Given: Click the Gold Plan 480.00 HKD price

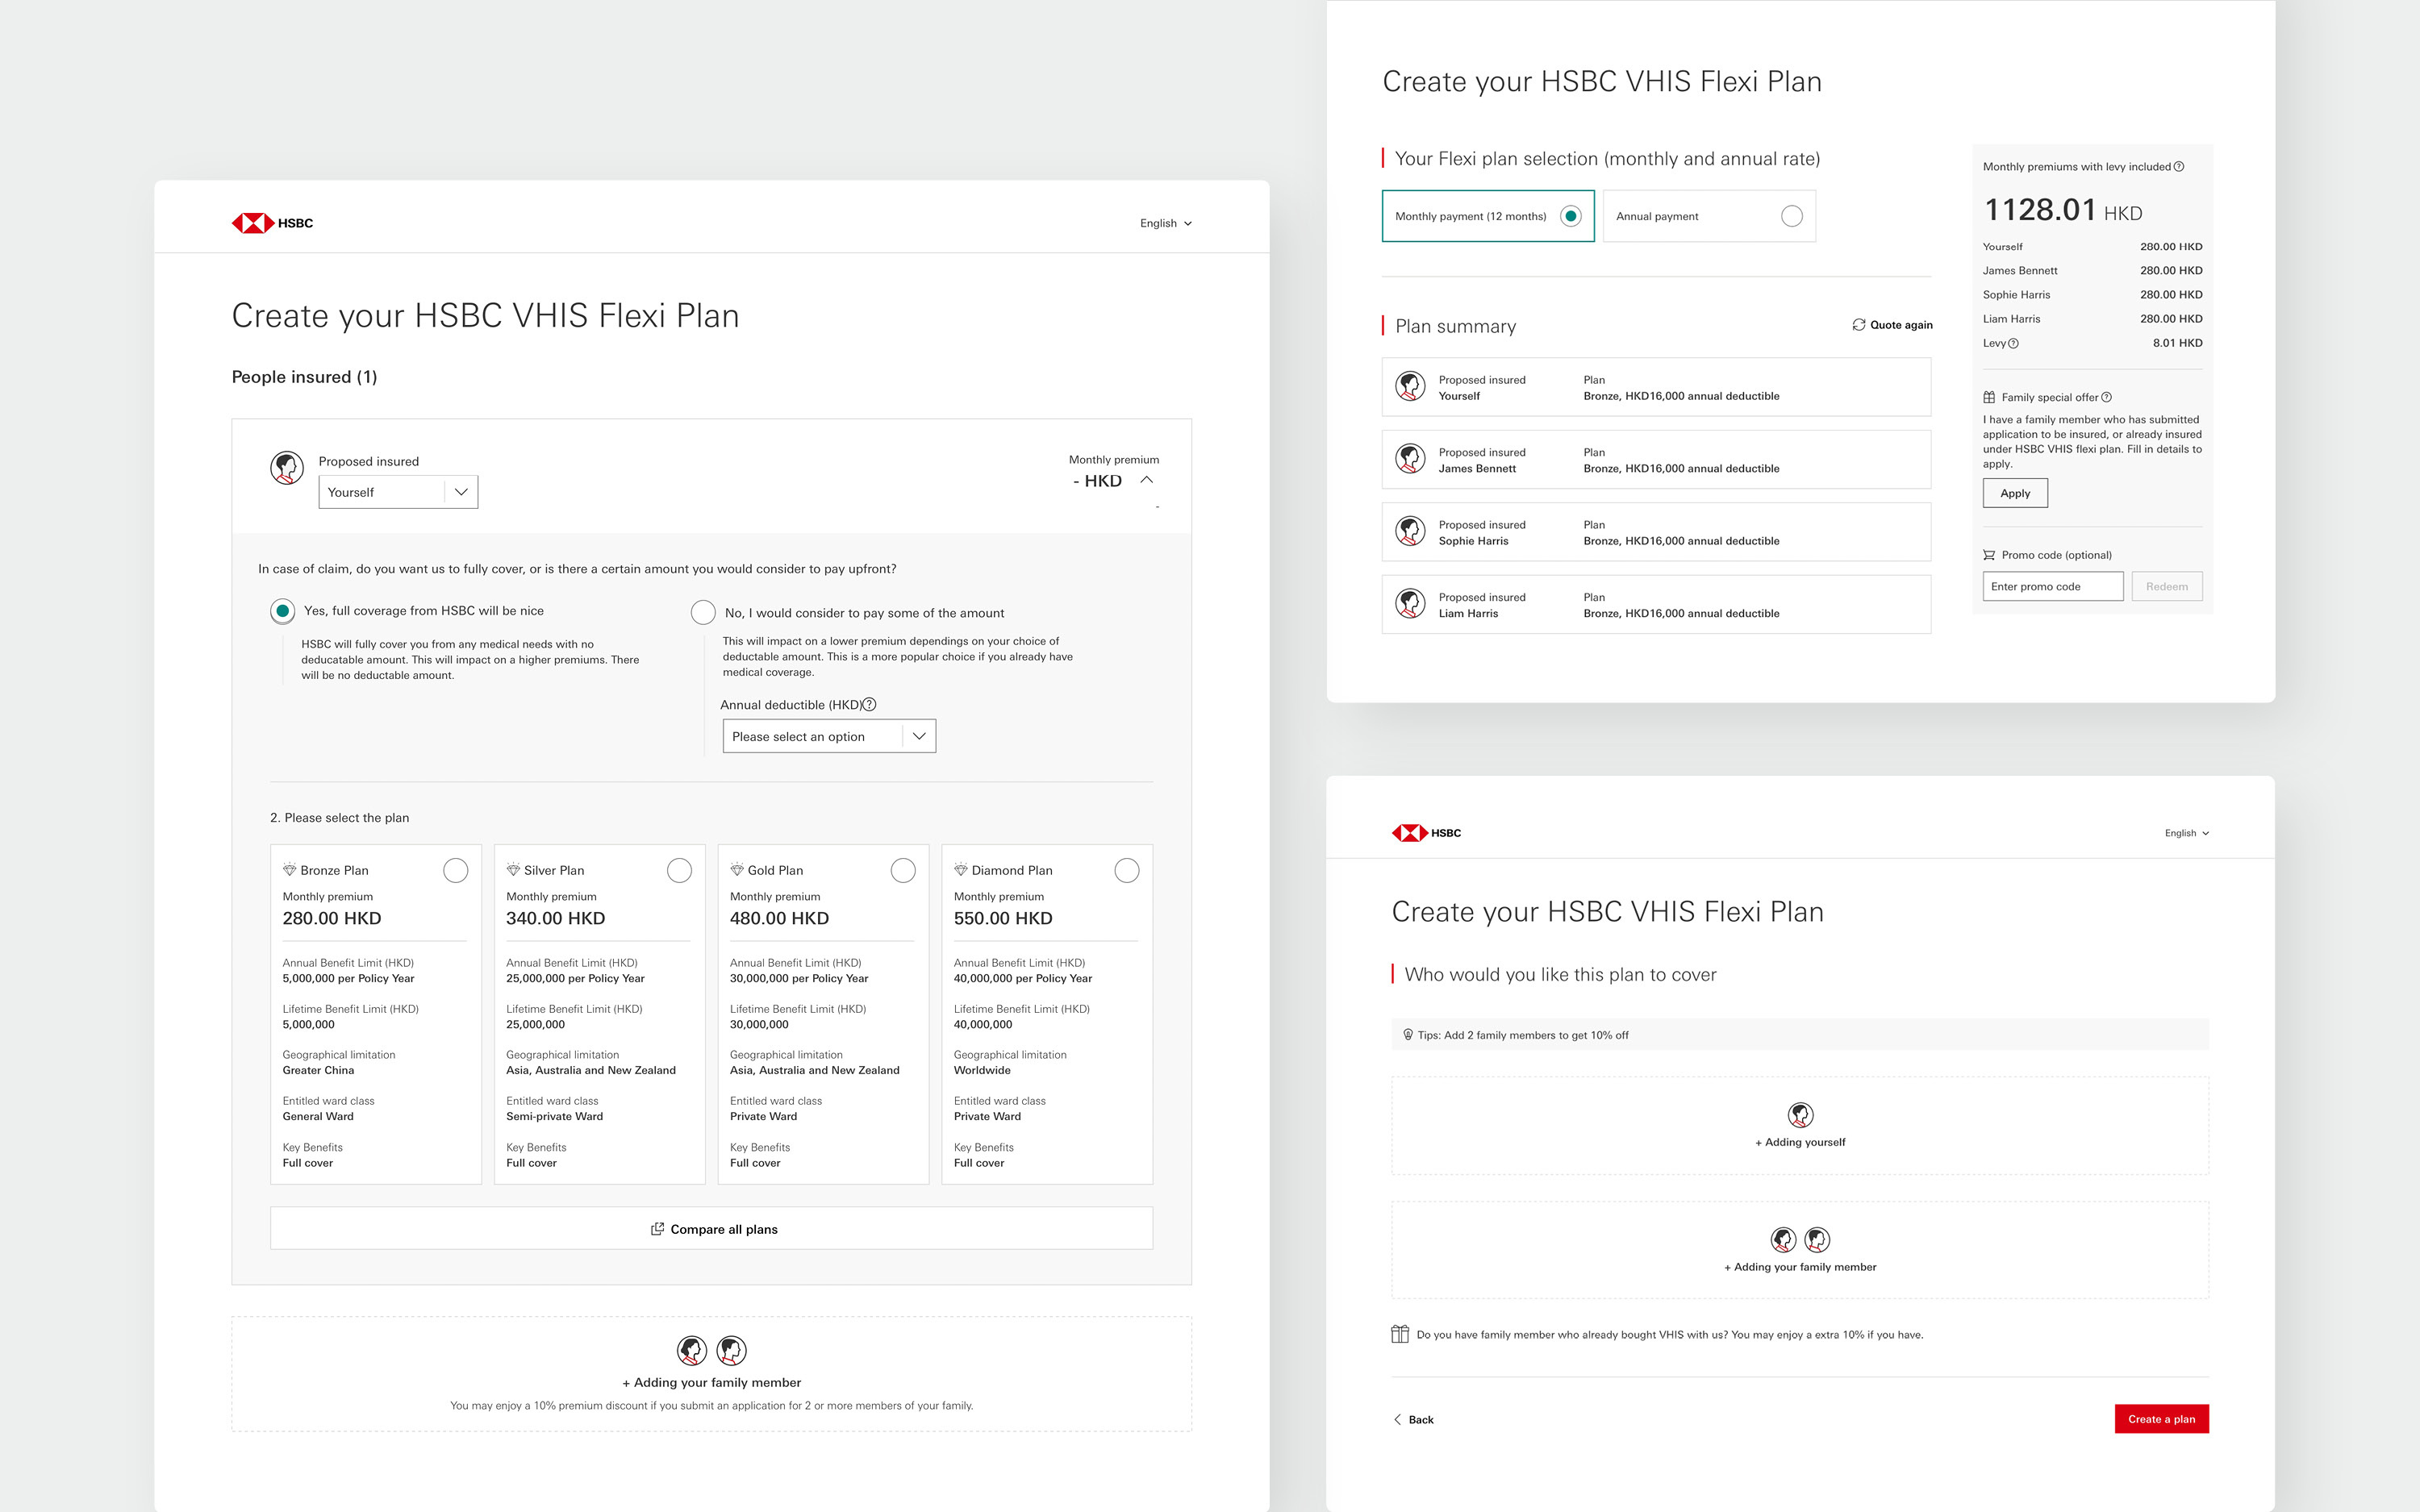Looking at the screenshot, I should point(780,918).
